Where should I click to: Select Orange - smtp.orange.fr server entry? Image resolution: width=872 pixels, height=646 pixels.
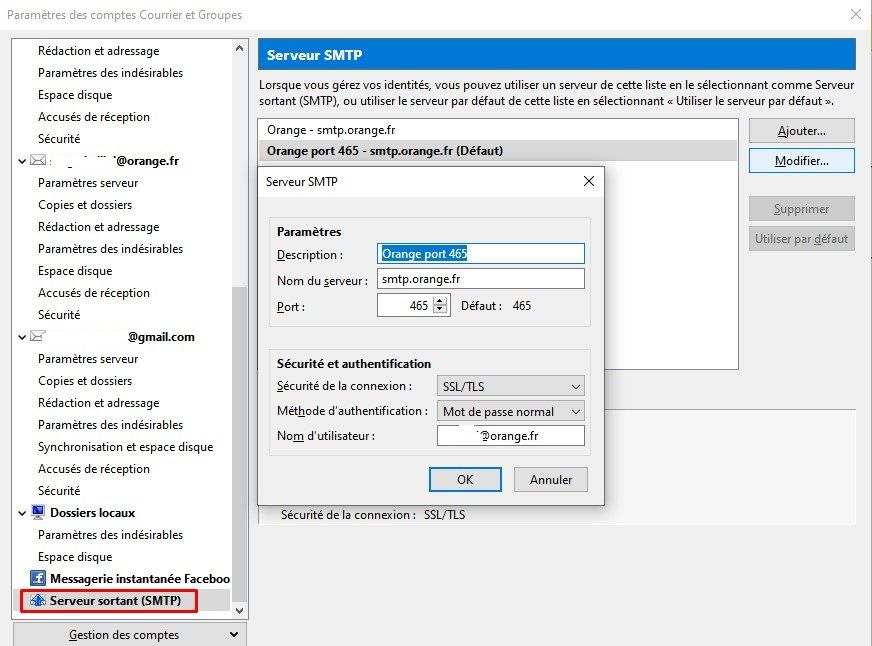[x=498, y=130]
